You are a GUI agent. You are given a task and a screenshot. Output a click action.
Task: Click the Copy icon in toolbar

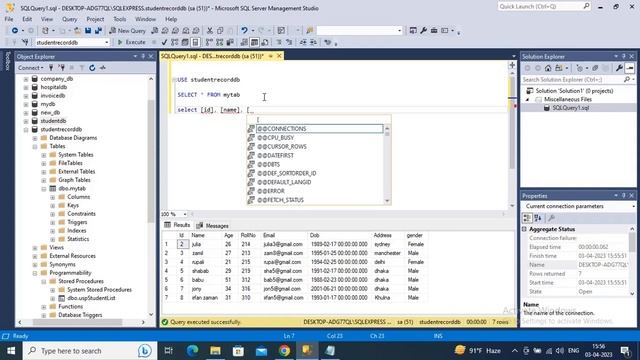[x=220, y=31]
